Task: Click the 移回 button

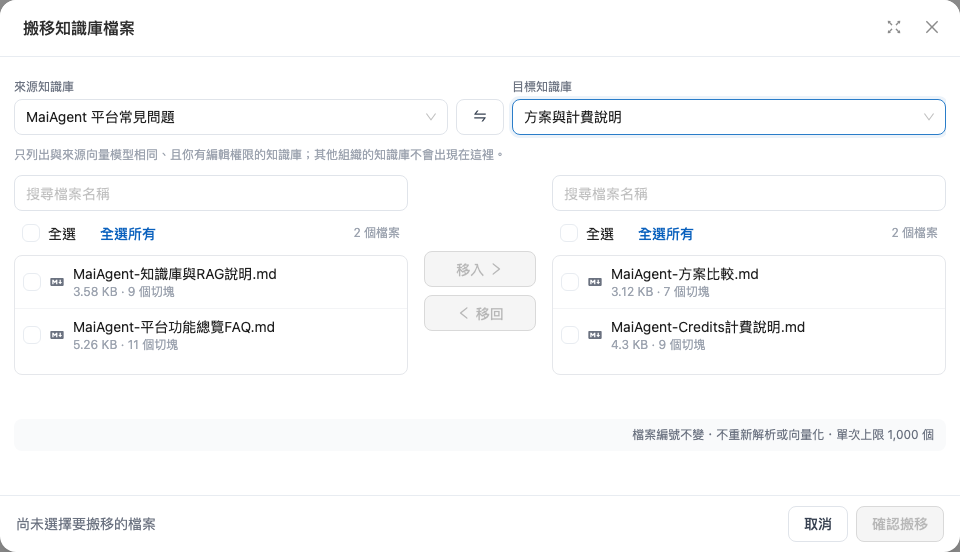Action: tap(480, 313)
